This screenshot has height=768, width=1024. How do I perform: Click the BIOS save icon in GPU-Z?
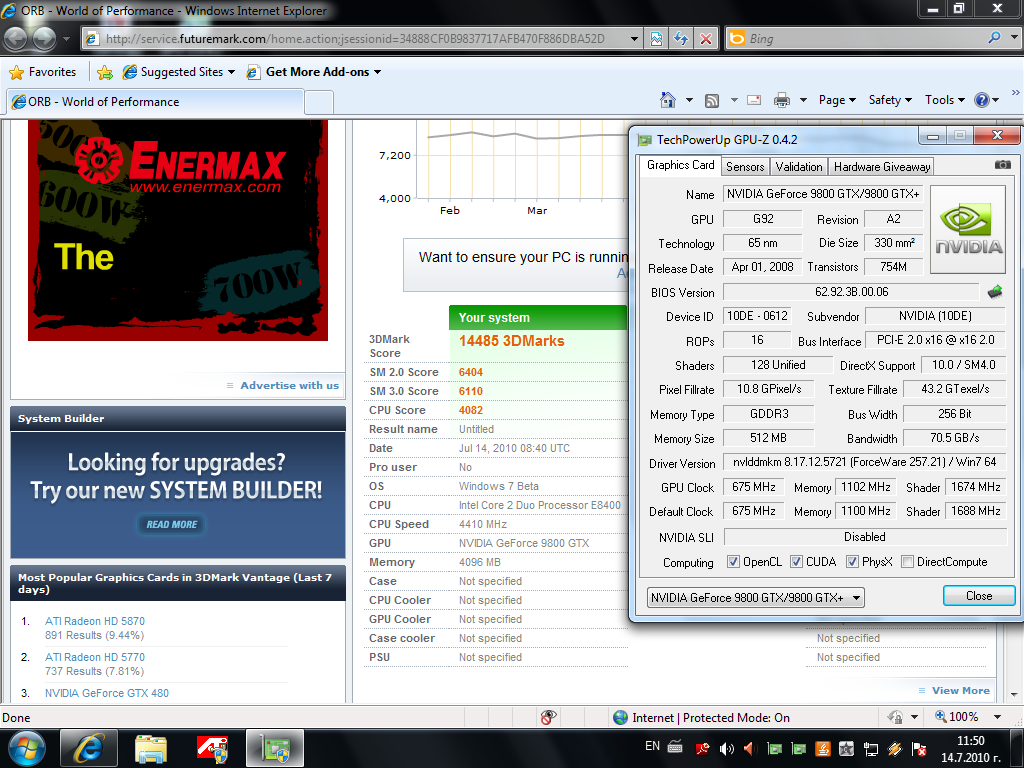[995, 291]
